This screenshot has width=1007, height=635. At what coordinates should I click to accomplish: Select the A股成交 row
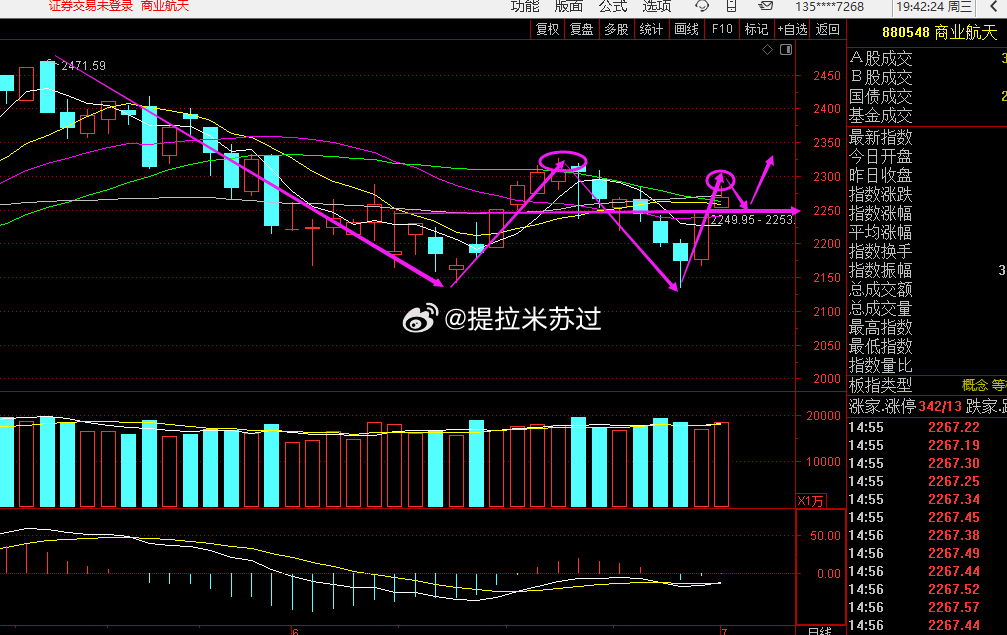click(x=927, y=58)
